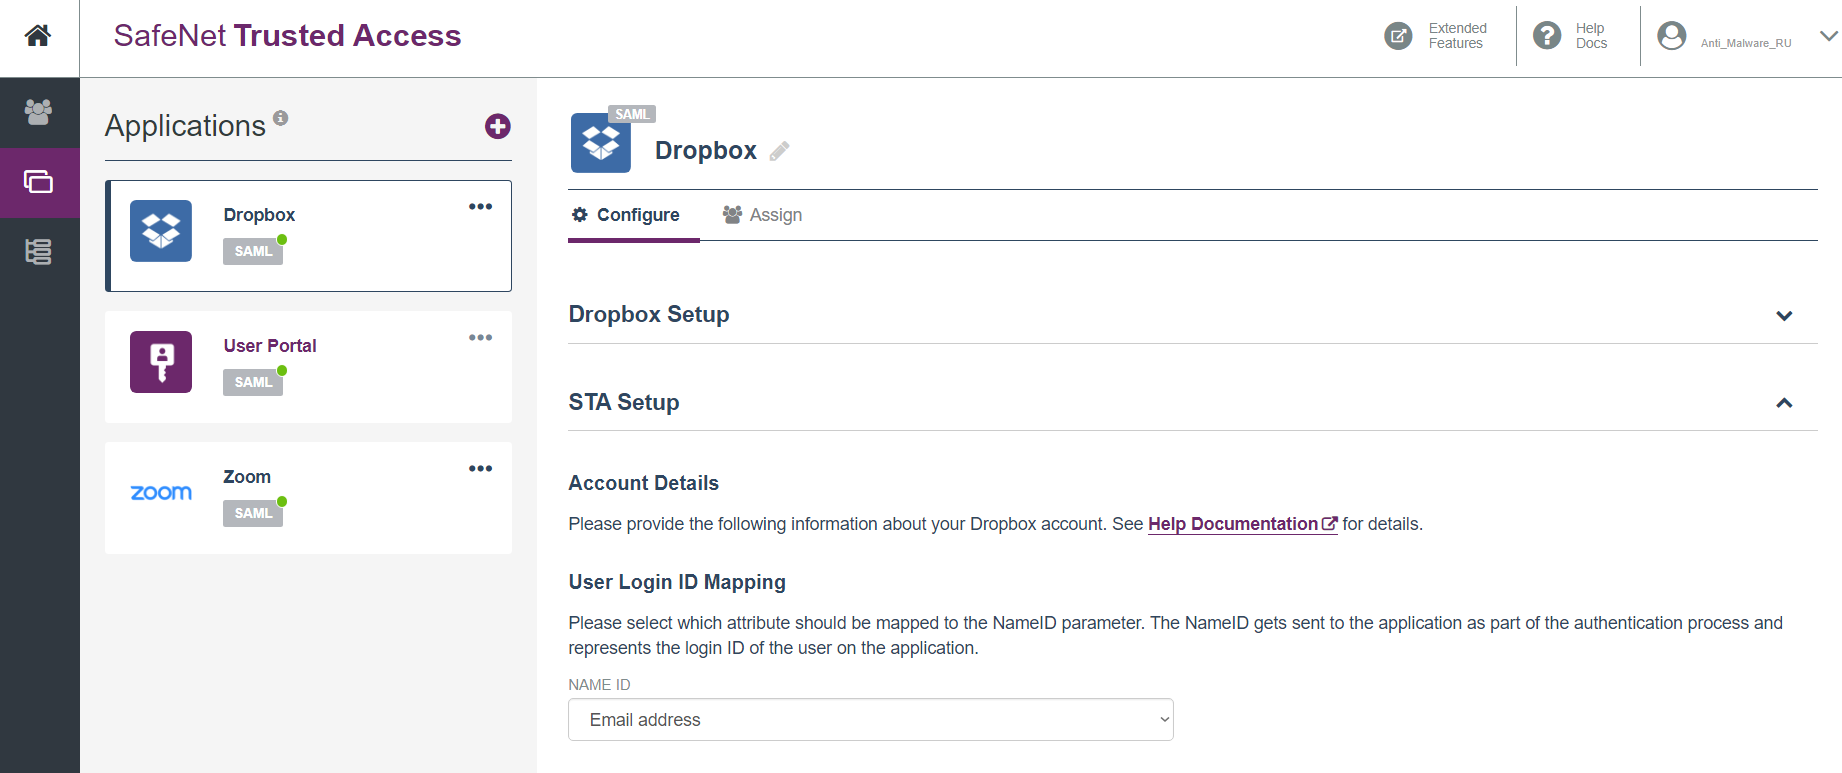The image size is (1842, 773).
Task: Click the Zoom logo in applications list
Action: click(161, 493)
